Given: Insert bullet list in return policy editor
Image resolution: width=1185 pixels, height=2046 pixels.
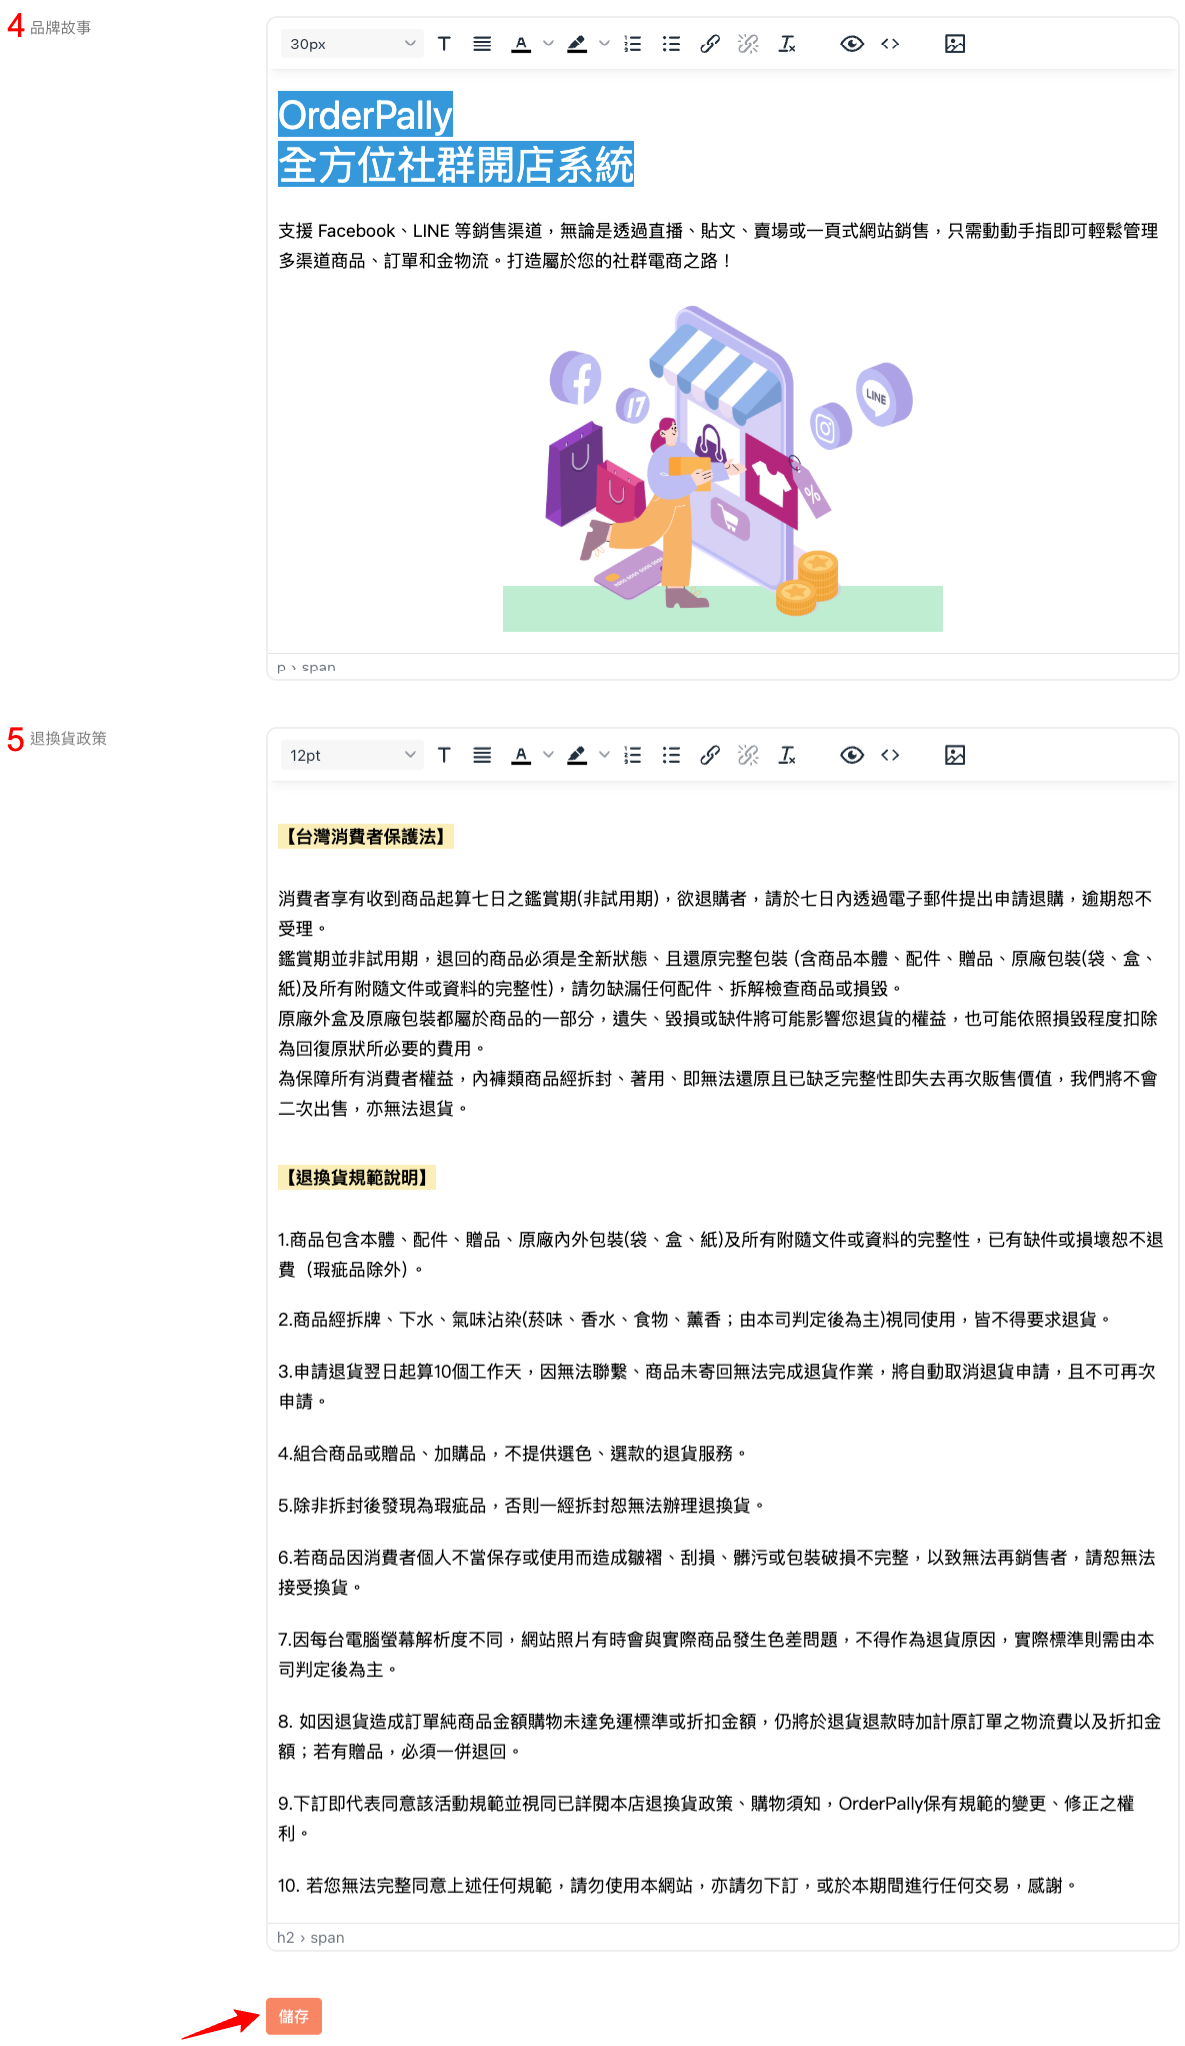Looking at the screenshot, I should coord(671,756).
